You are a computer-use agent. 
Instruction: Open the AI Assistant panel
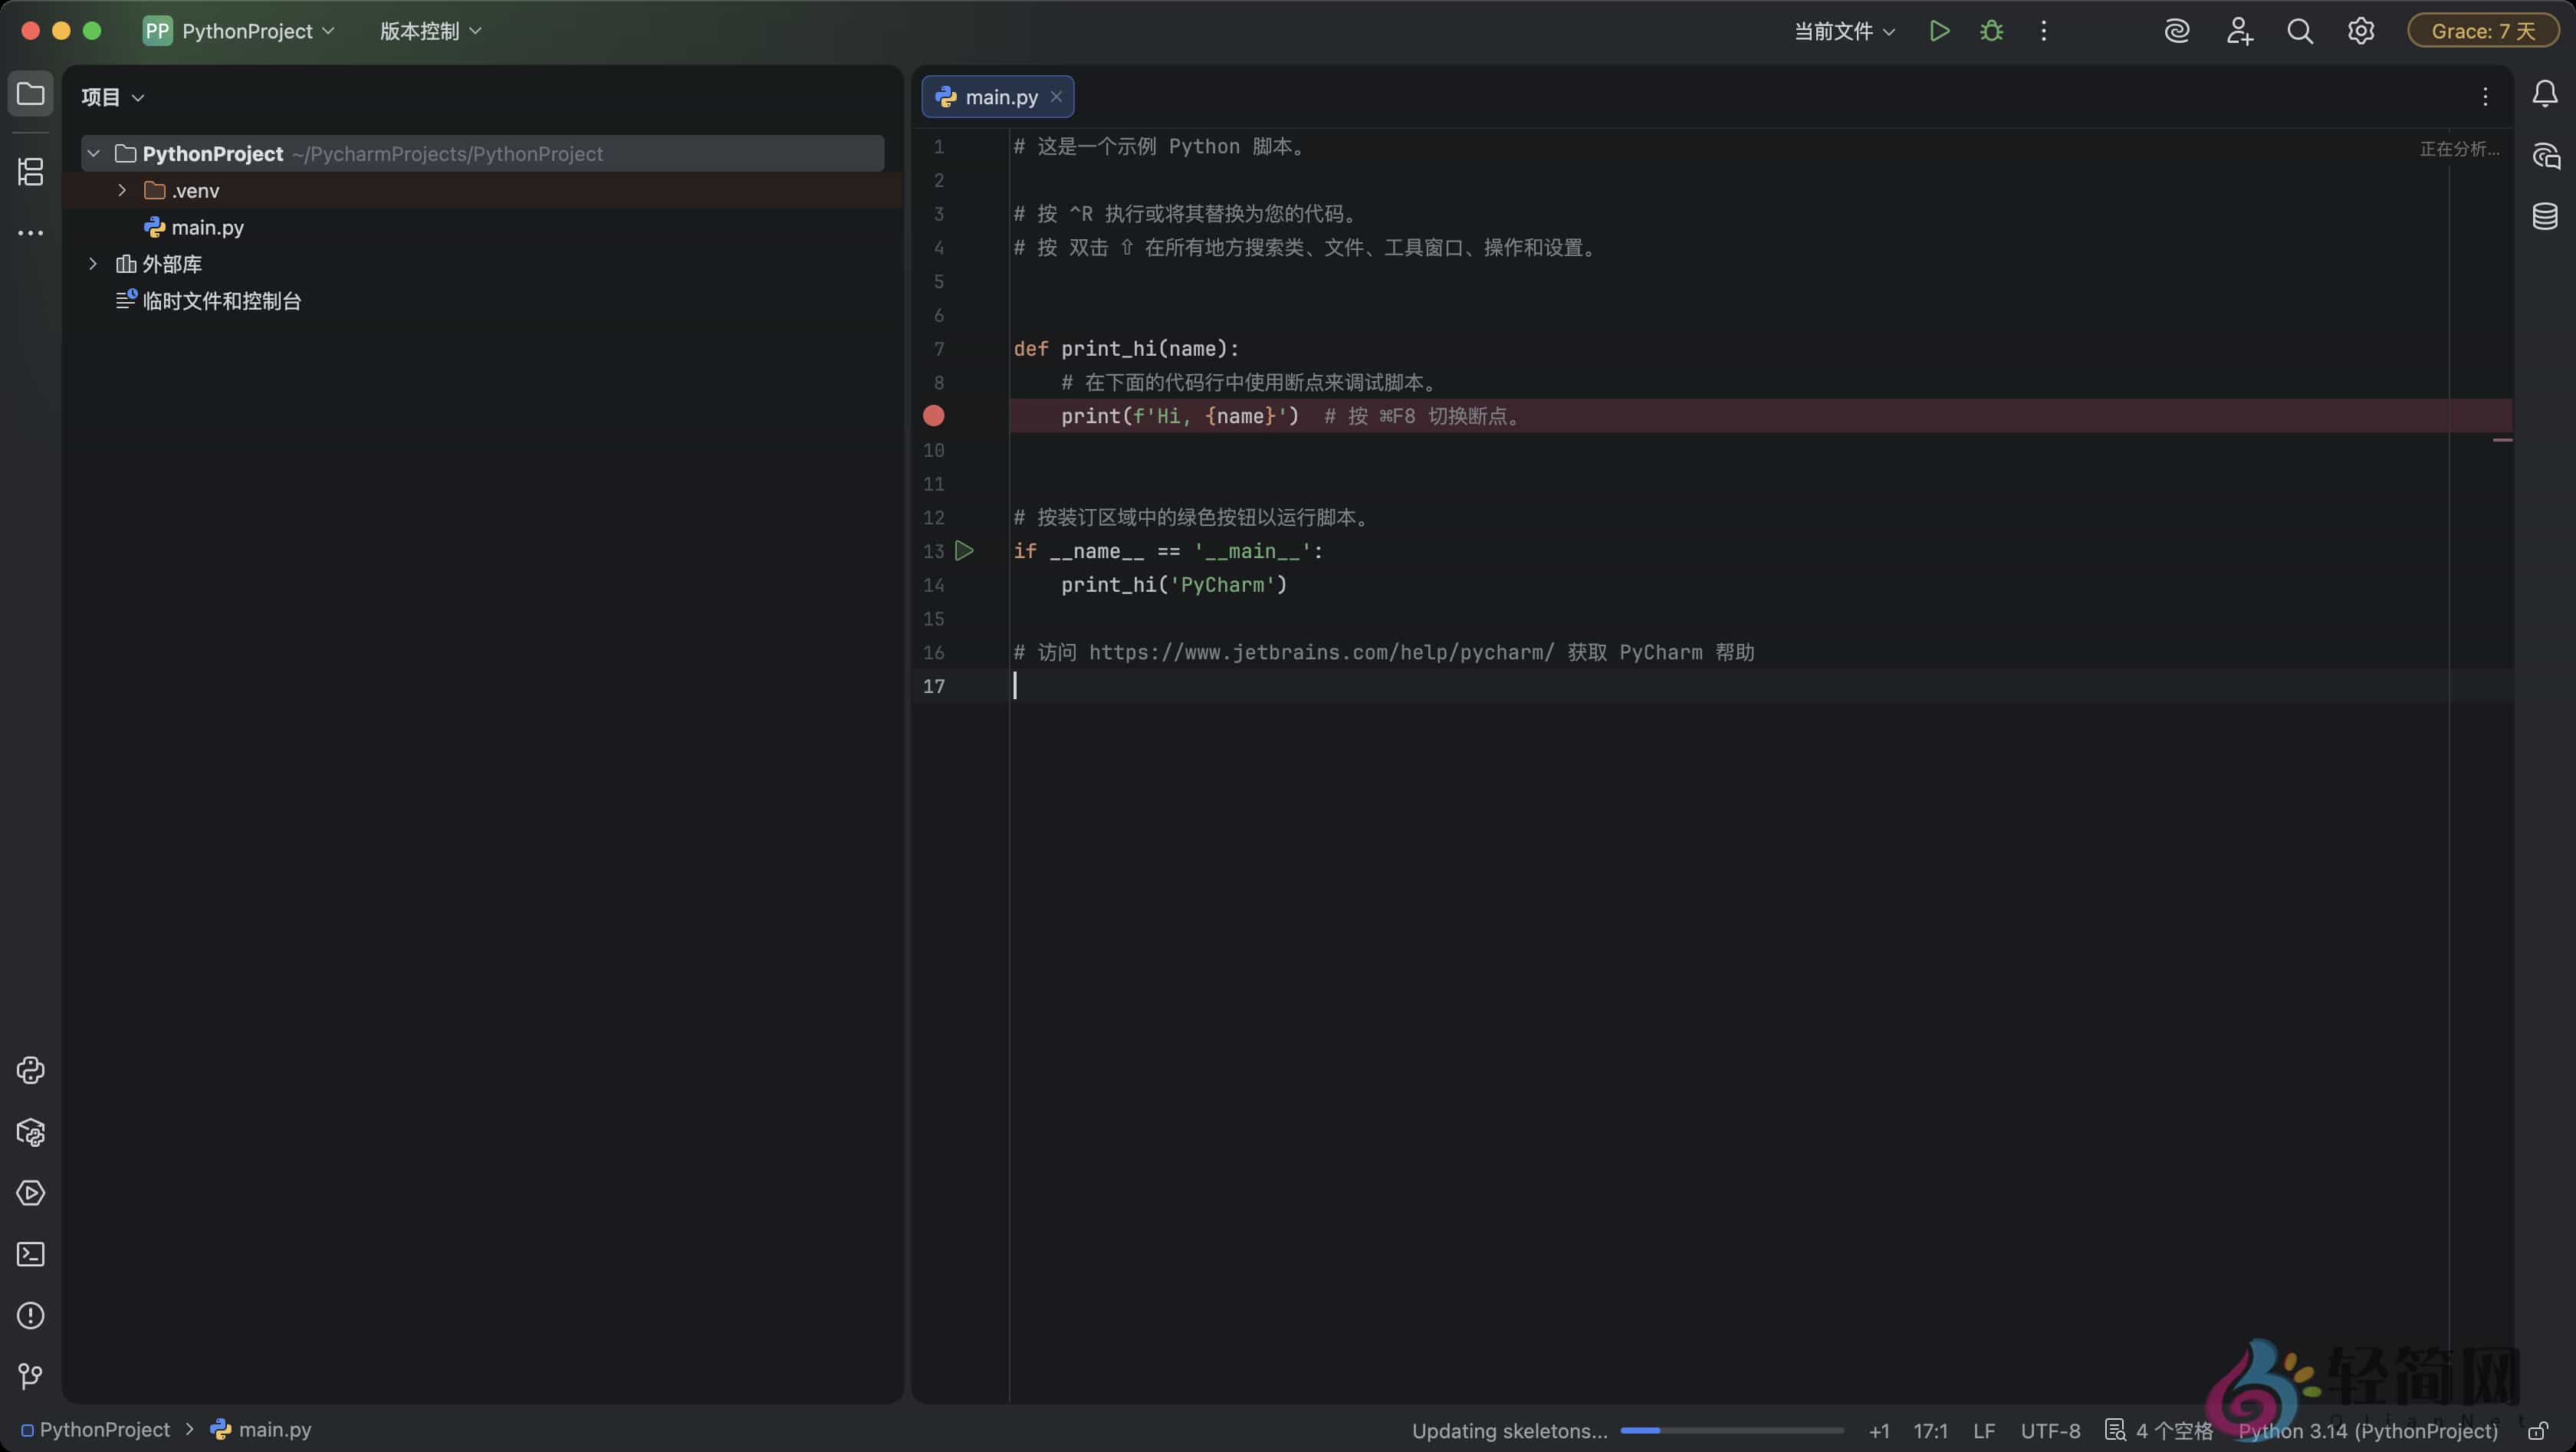pyautogui.click(x=2546, y=155)
